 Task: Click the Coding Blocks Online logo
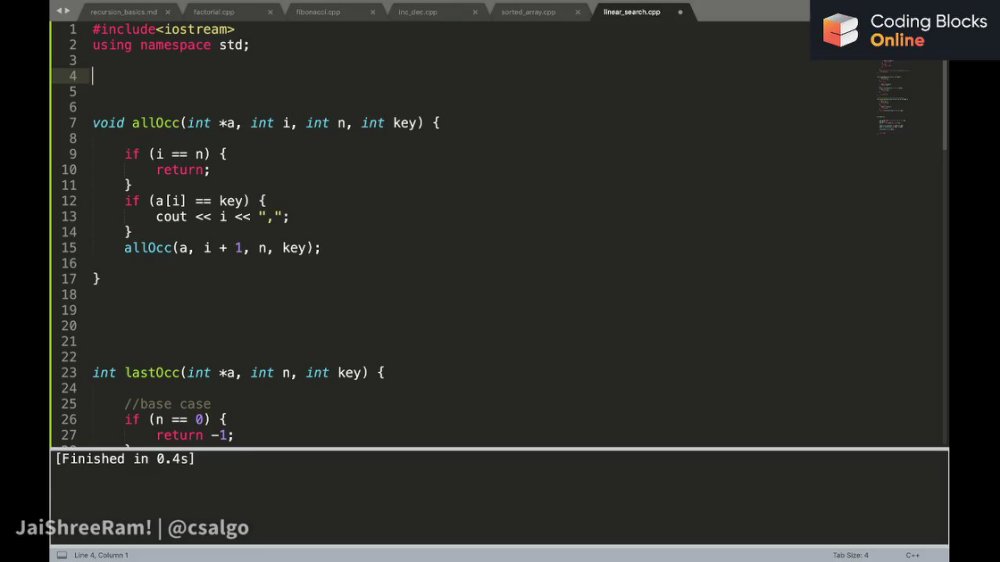point(904,30)
